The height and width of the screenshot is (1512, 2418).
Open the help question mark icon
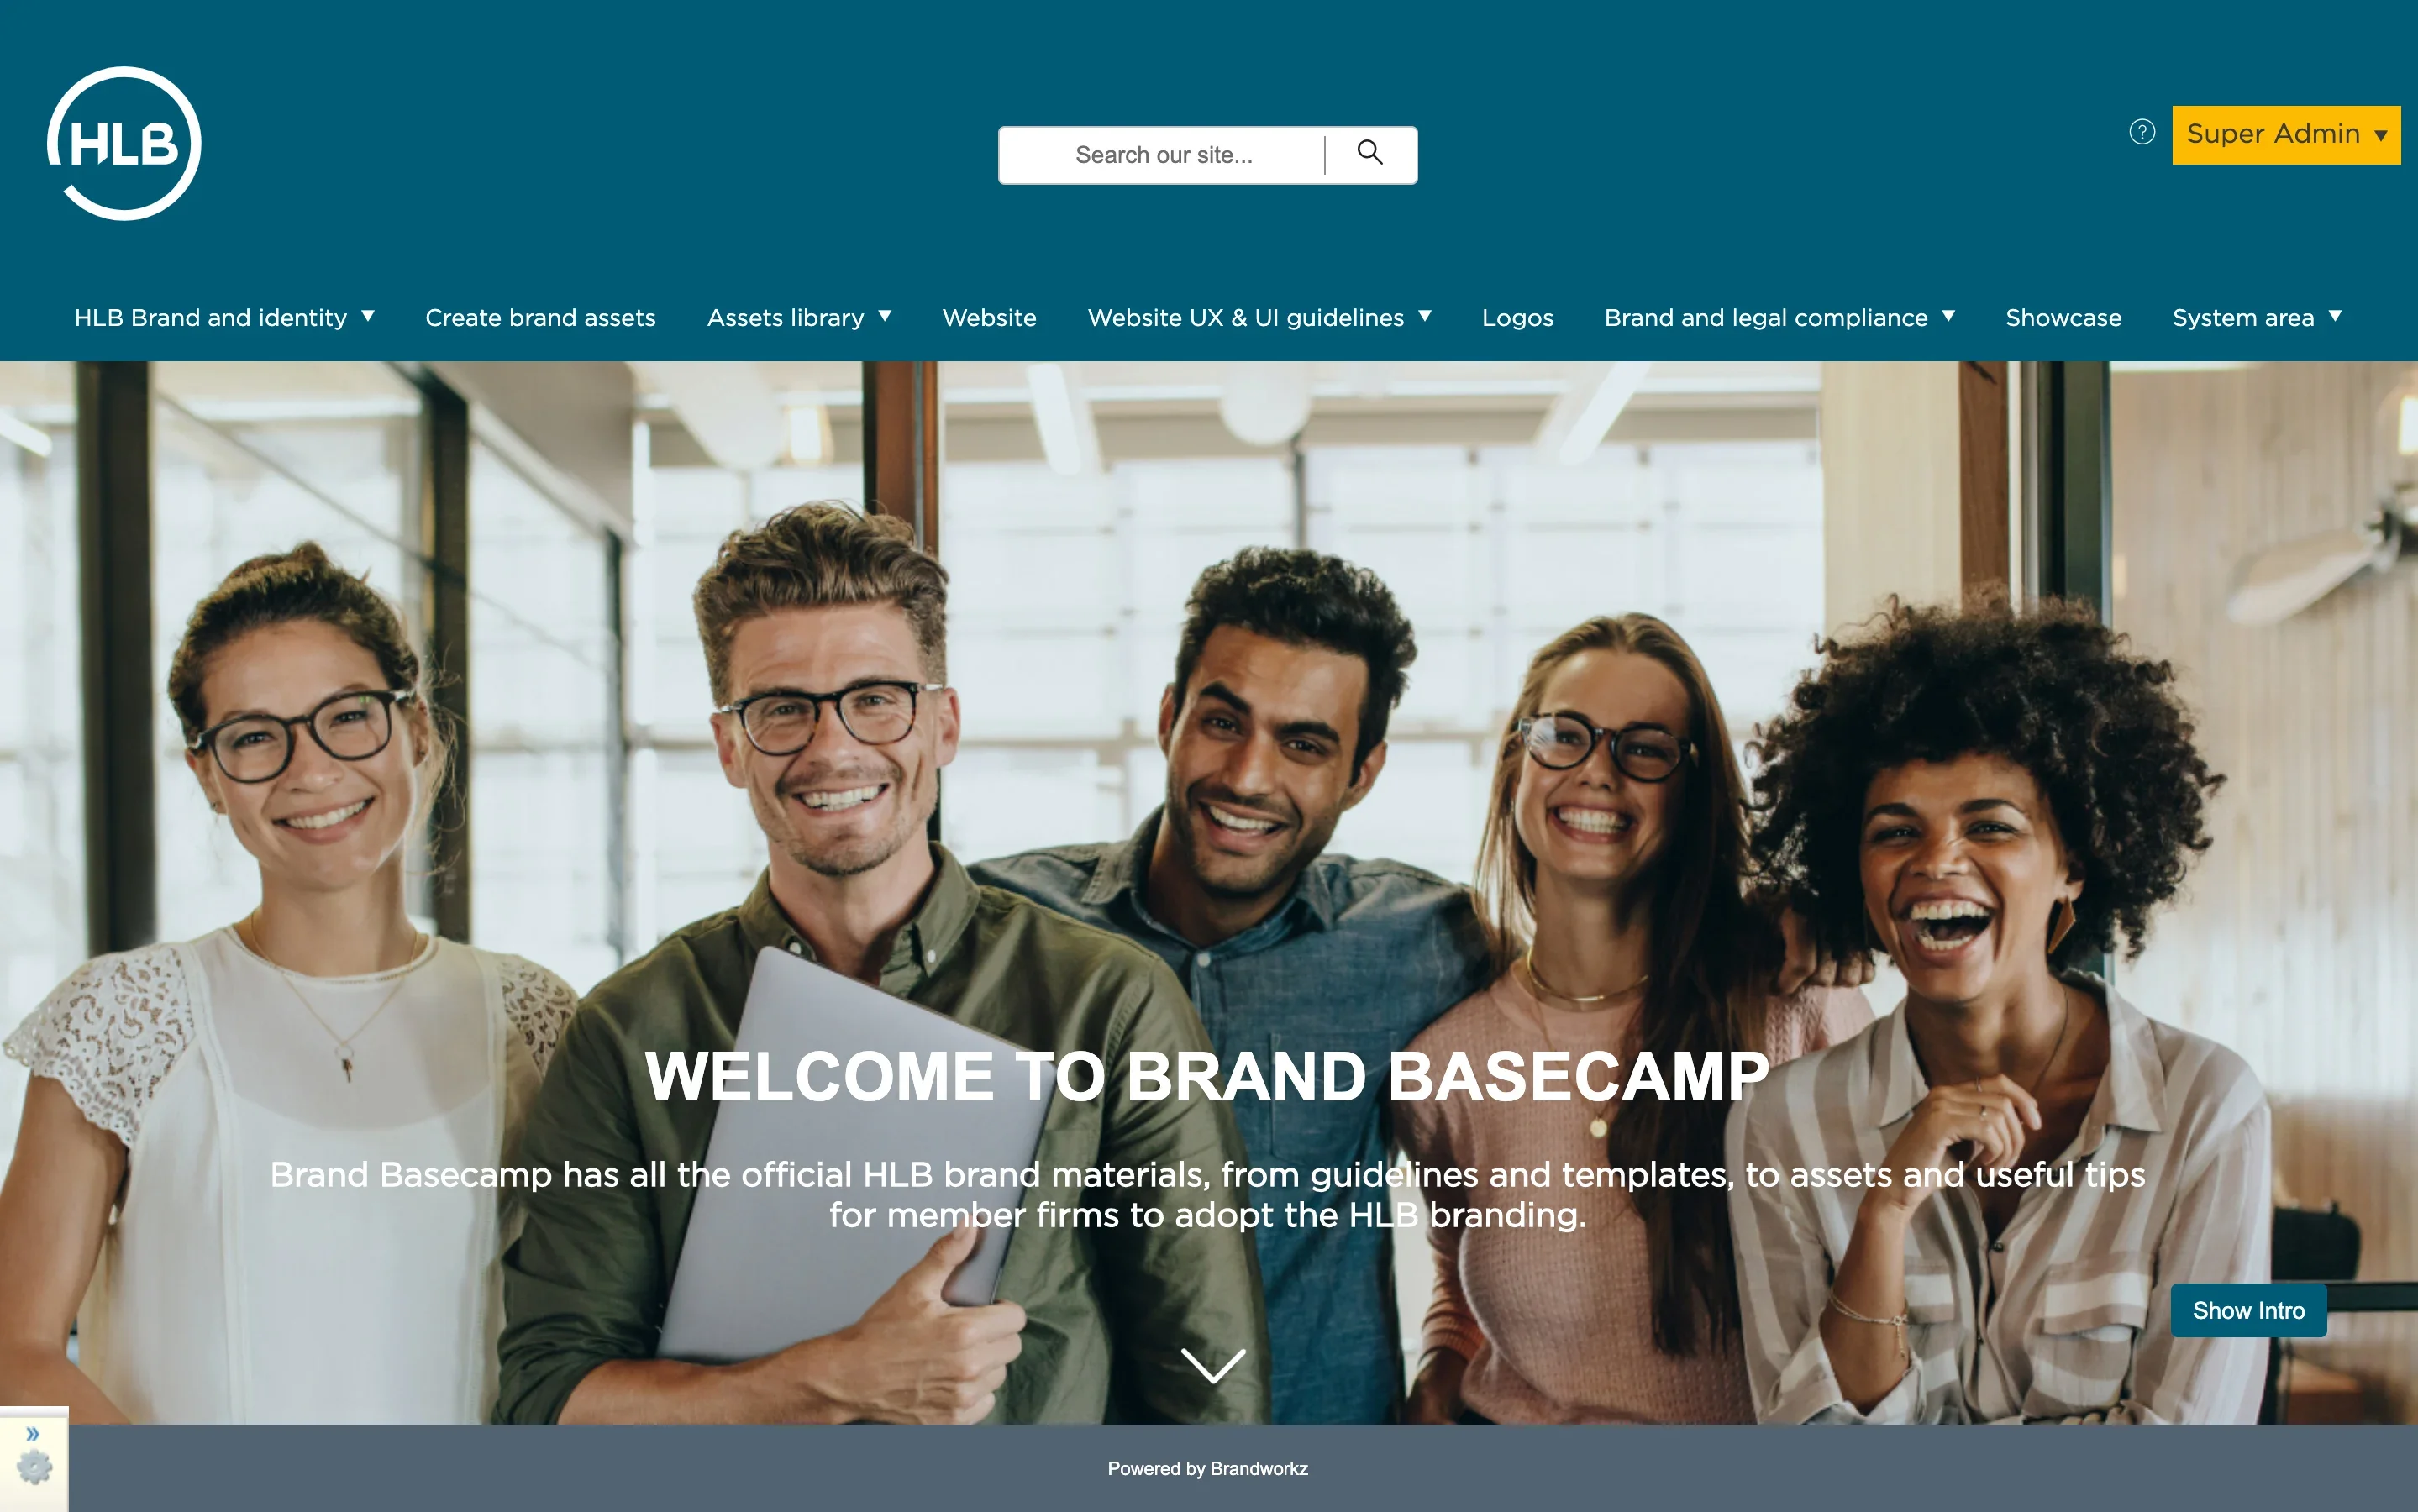pos(2142,132)
